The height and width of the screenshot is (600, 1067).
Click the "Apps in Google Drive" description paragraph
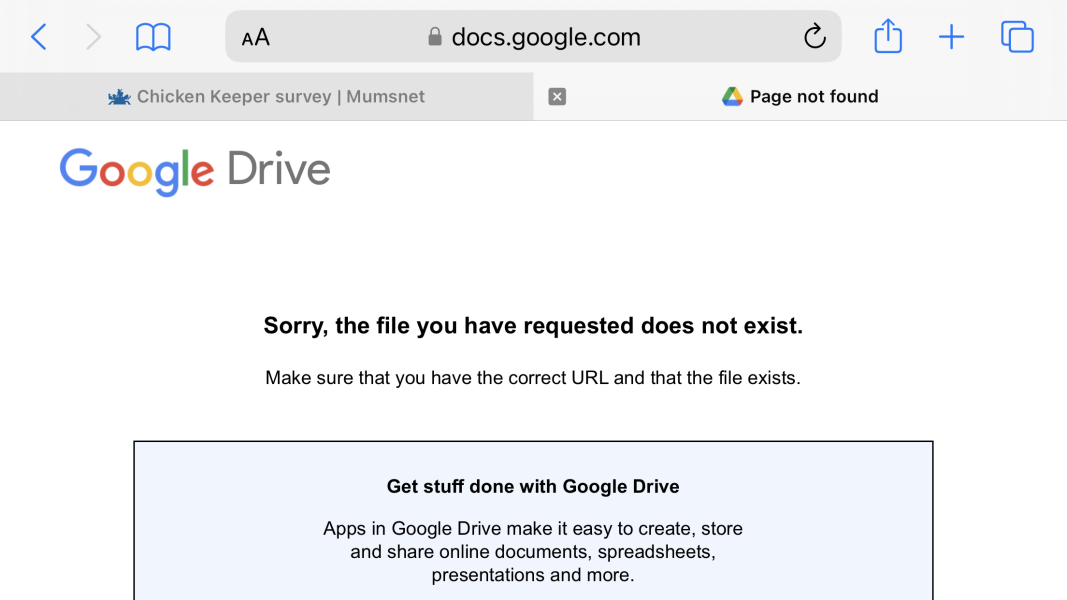click(533, 551)
